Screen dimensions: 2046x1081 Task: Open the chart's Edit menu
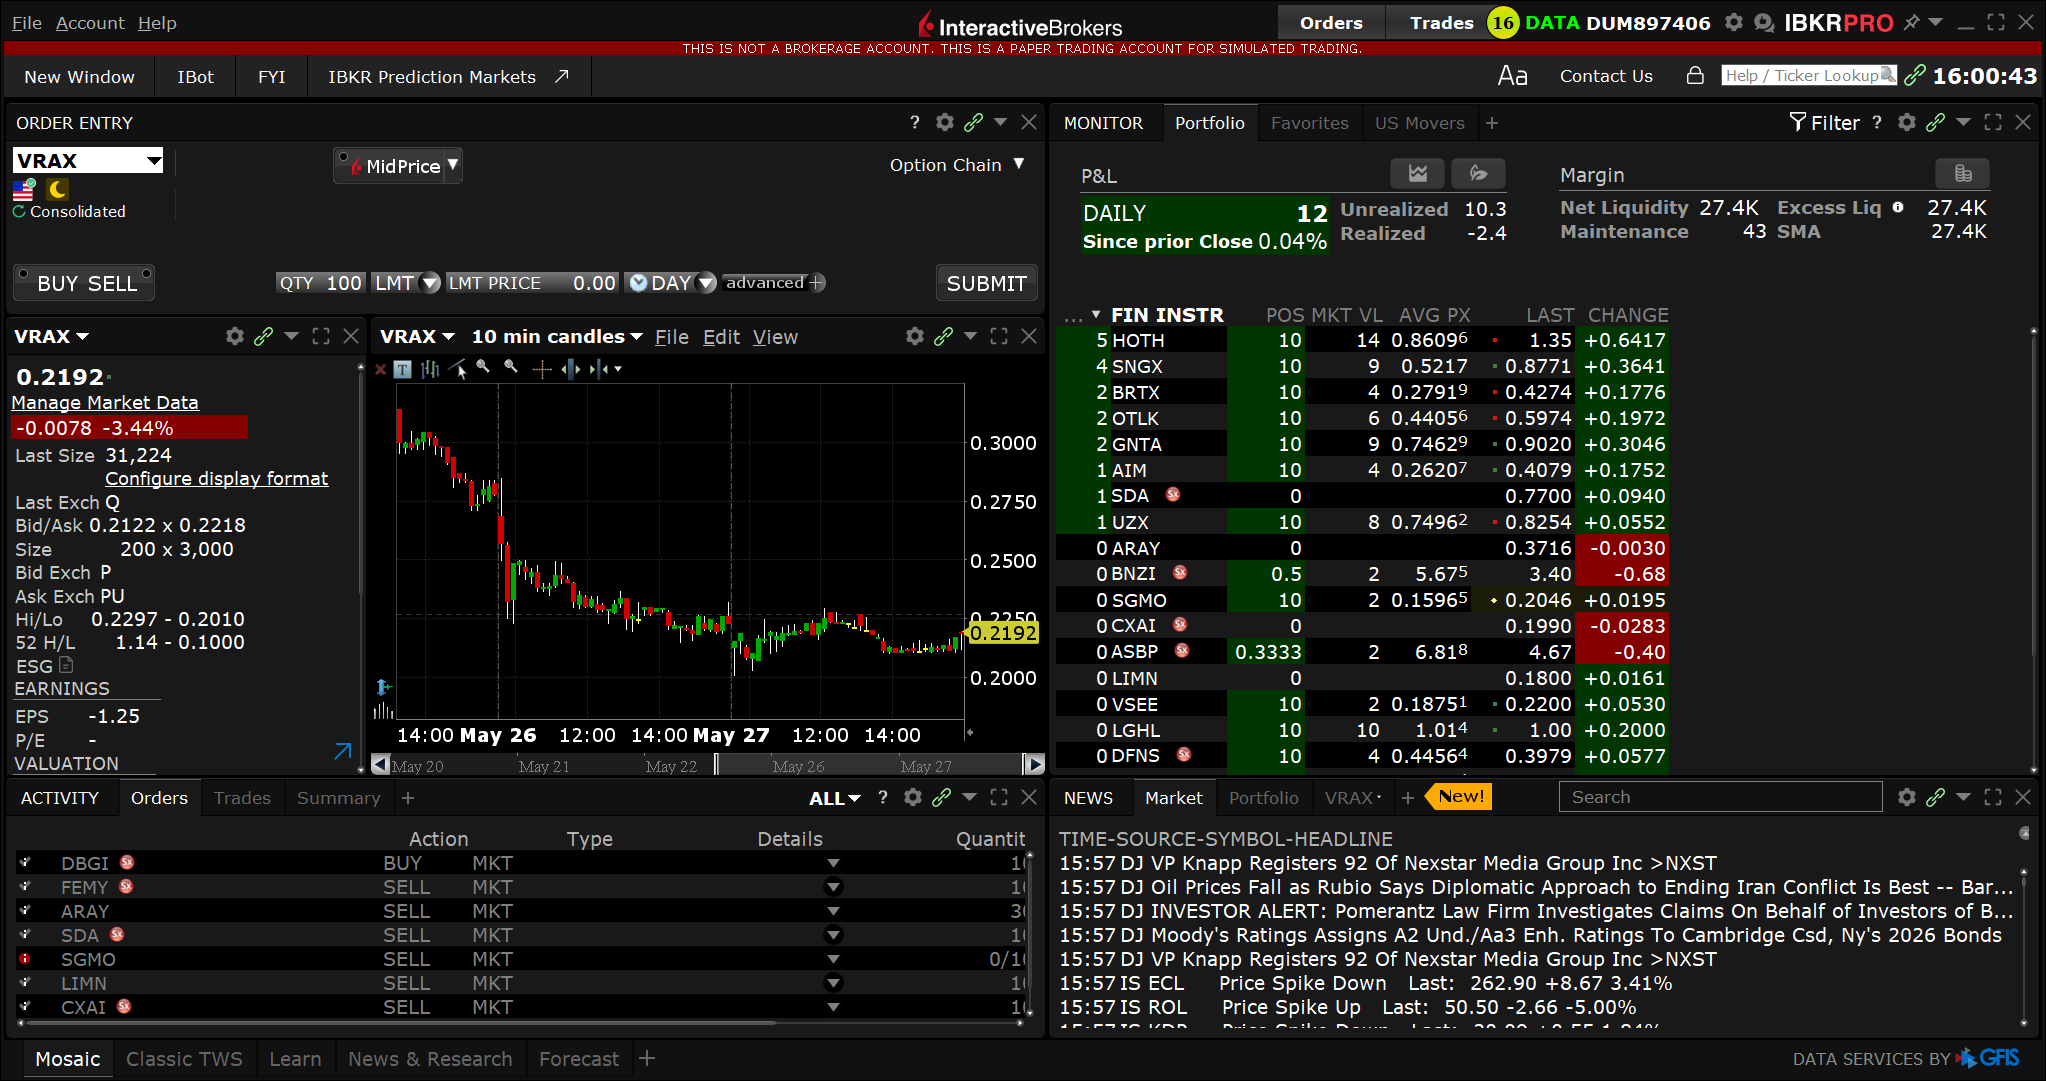721,337
